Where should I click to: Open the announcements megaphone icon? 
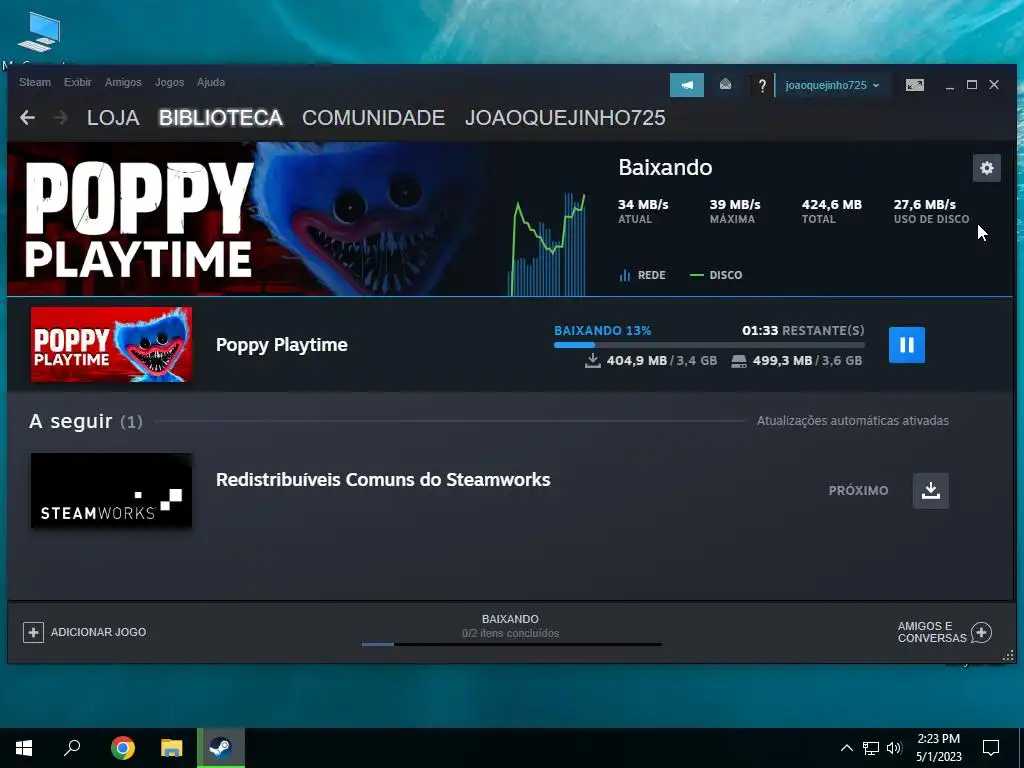(x=686, y=85)
